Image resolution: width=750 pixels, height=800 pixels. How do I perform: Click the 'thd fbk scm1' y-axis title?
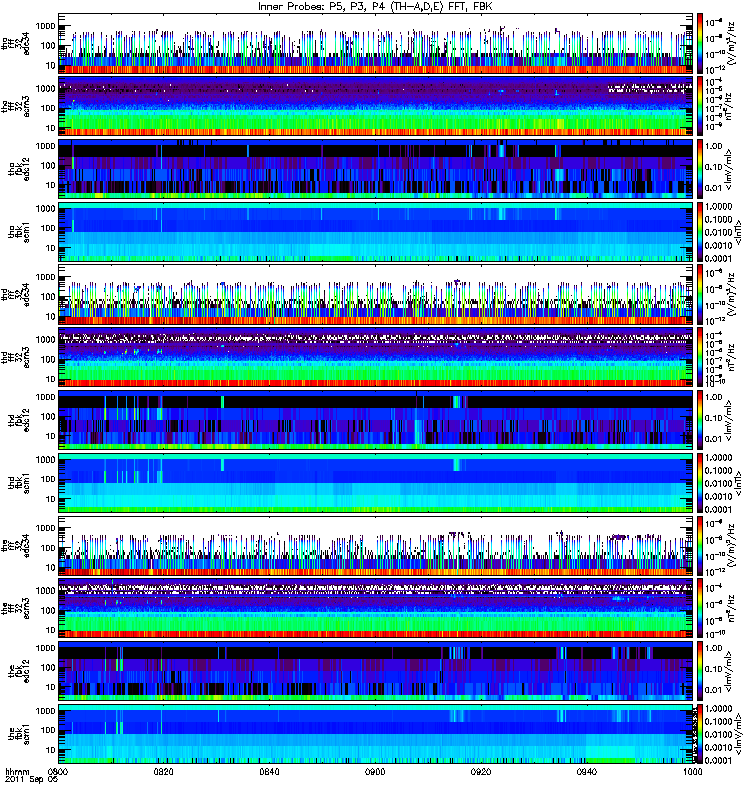pos(18,483)
